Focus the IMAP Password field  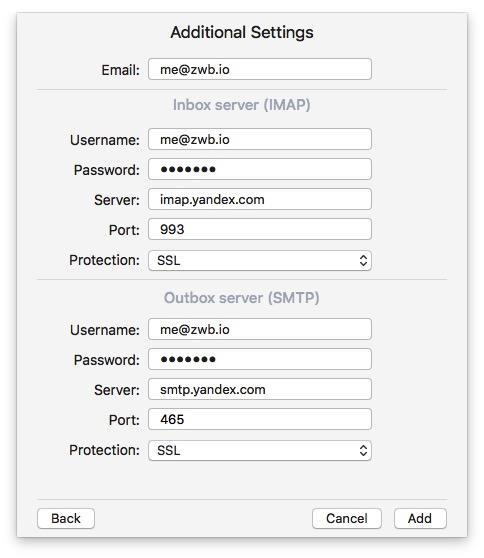pos(260,169)
